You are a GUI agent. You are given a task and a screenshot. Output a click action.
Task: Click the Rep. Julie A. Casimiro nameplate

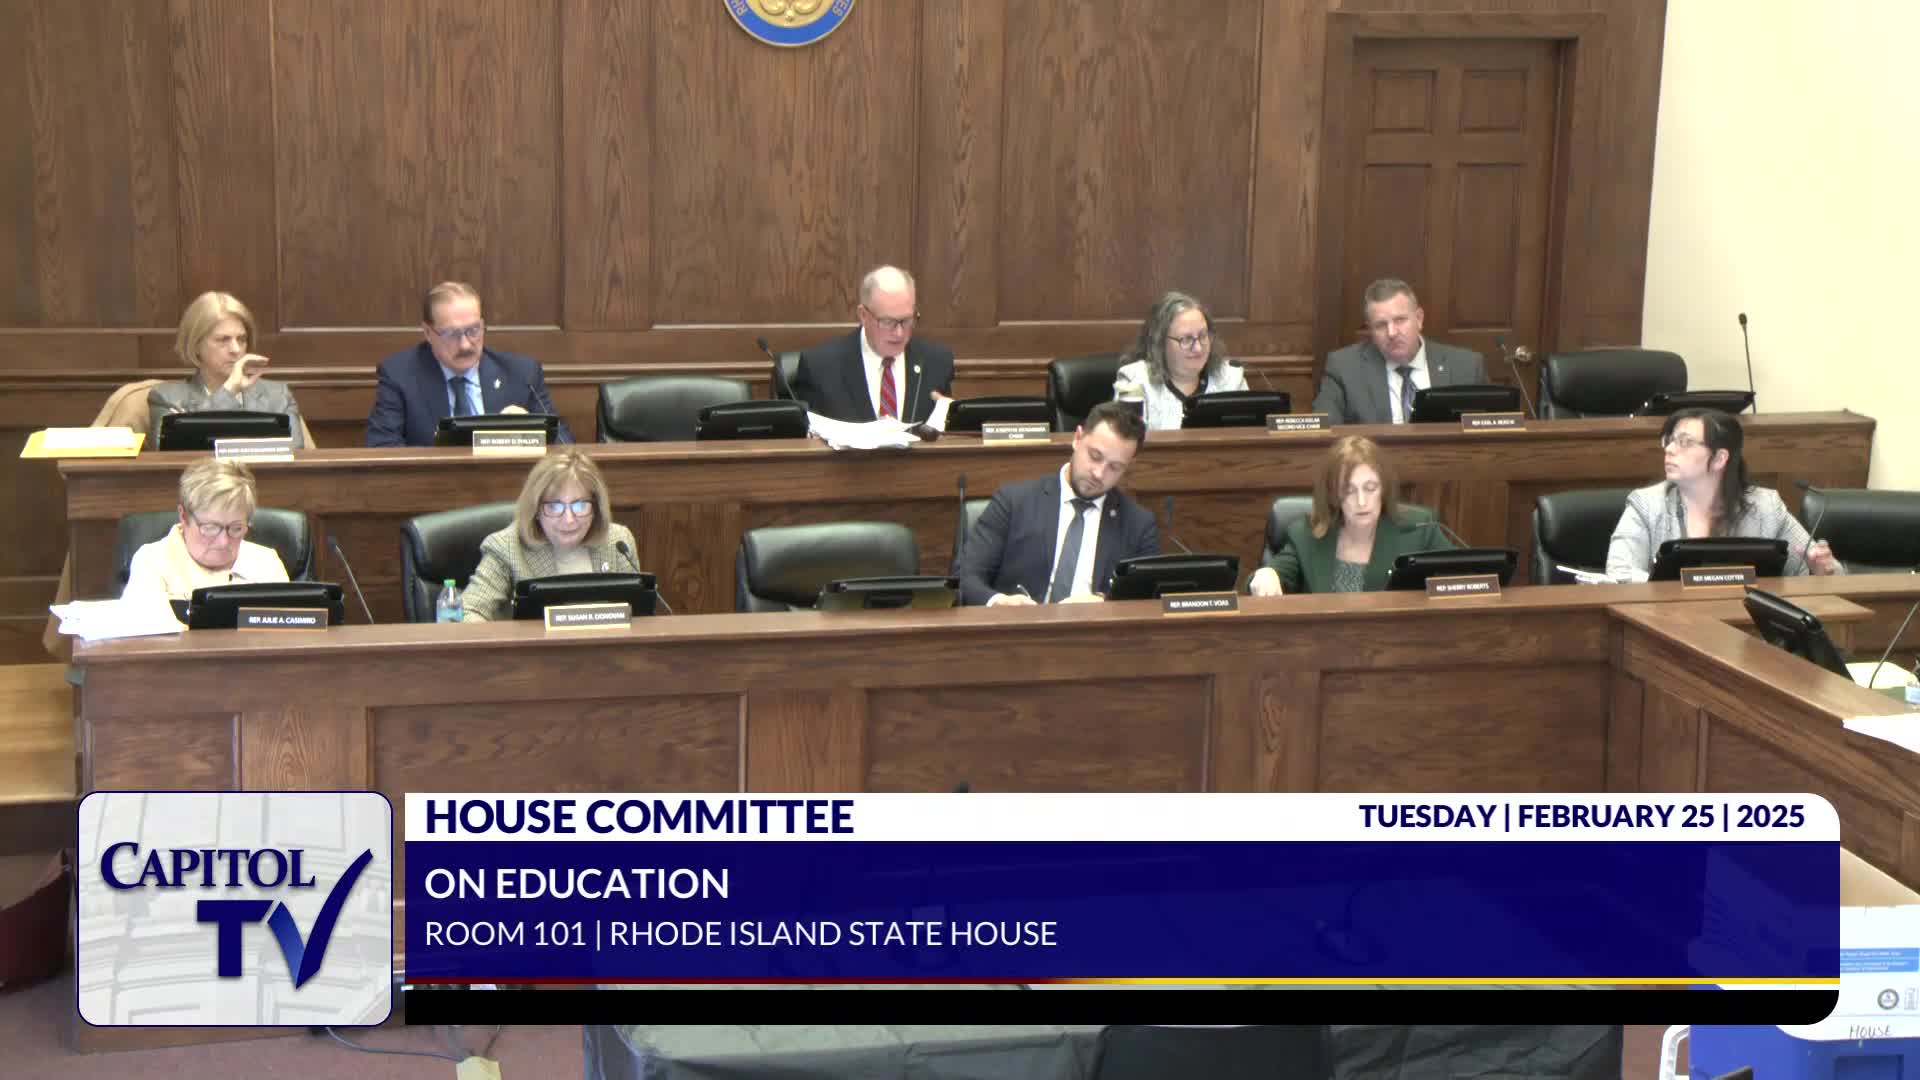(282, 620)
